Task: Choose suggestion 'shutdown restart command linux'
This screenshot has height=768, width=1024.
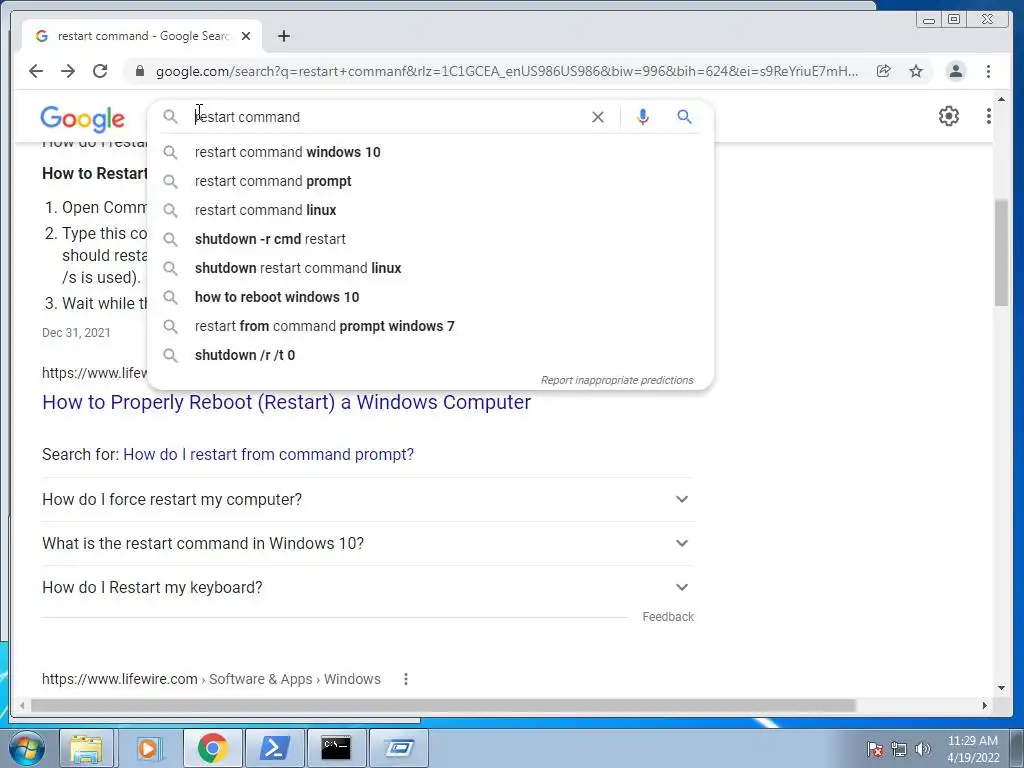Action: click(x=431, y=268)
